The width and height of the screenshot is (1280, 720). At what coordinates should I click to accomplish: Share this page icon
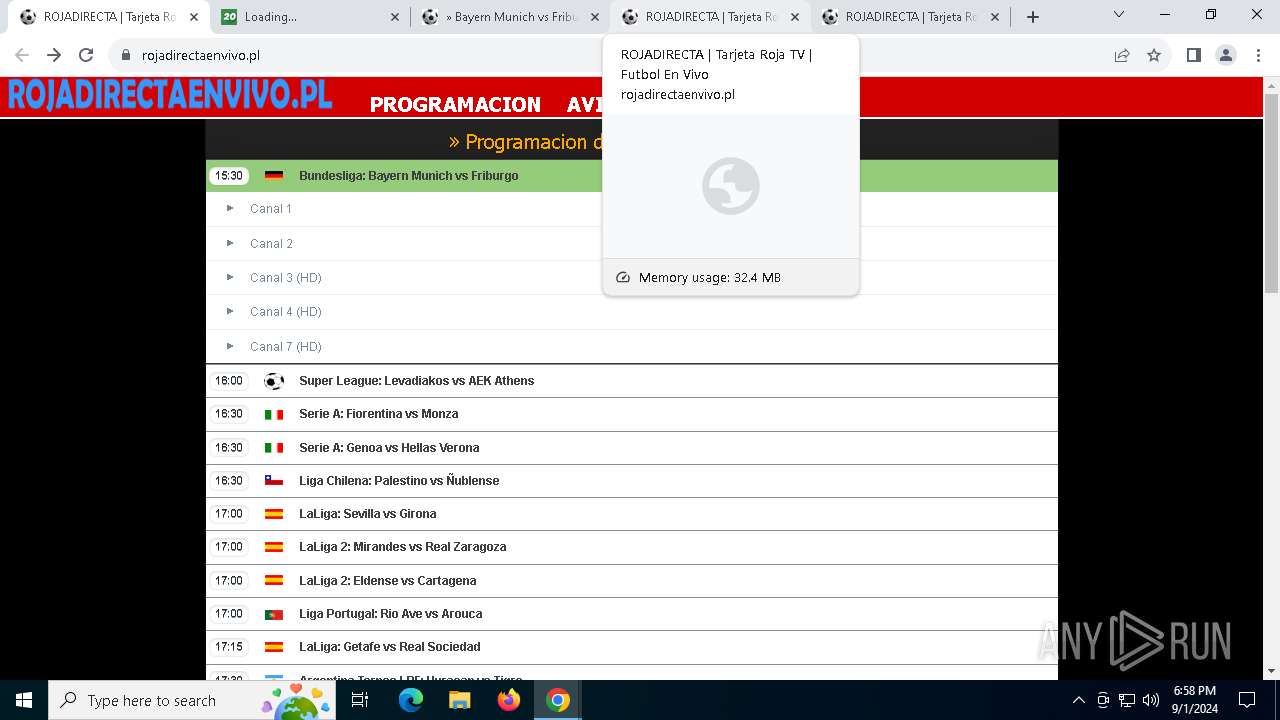[x=1122, y=55]
